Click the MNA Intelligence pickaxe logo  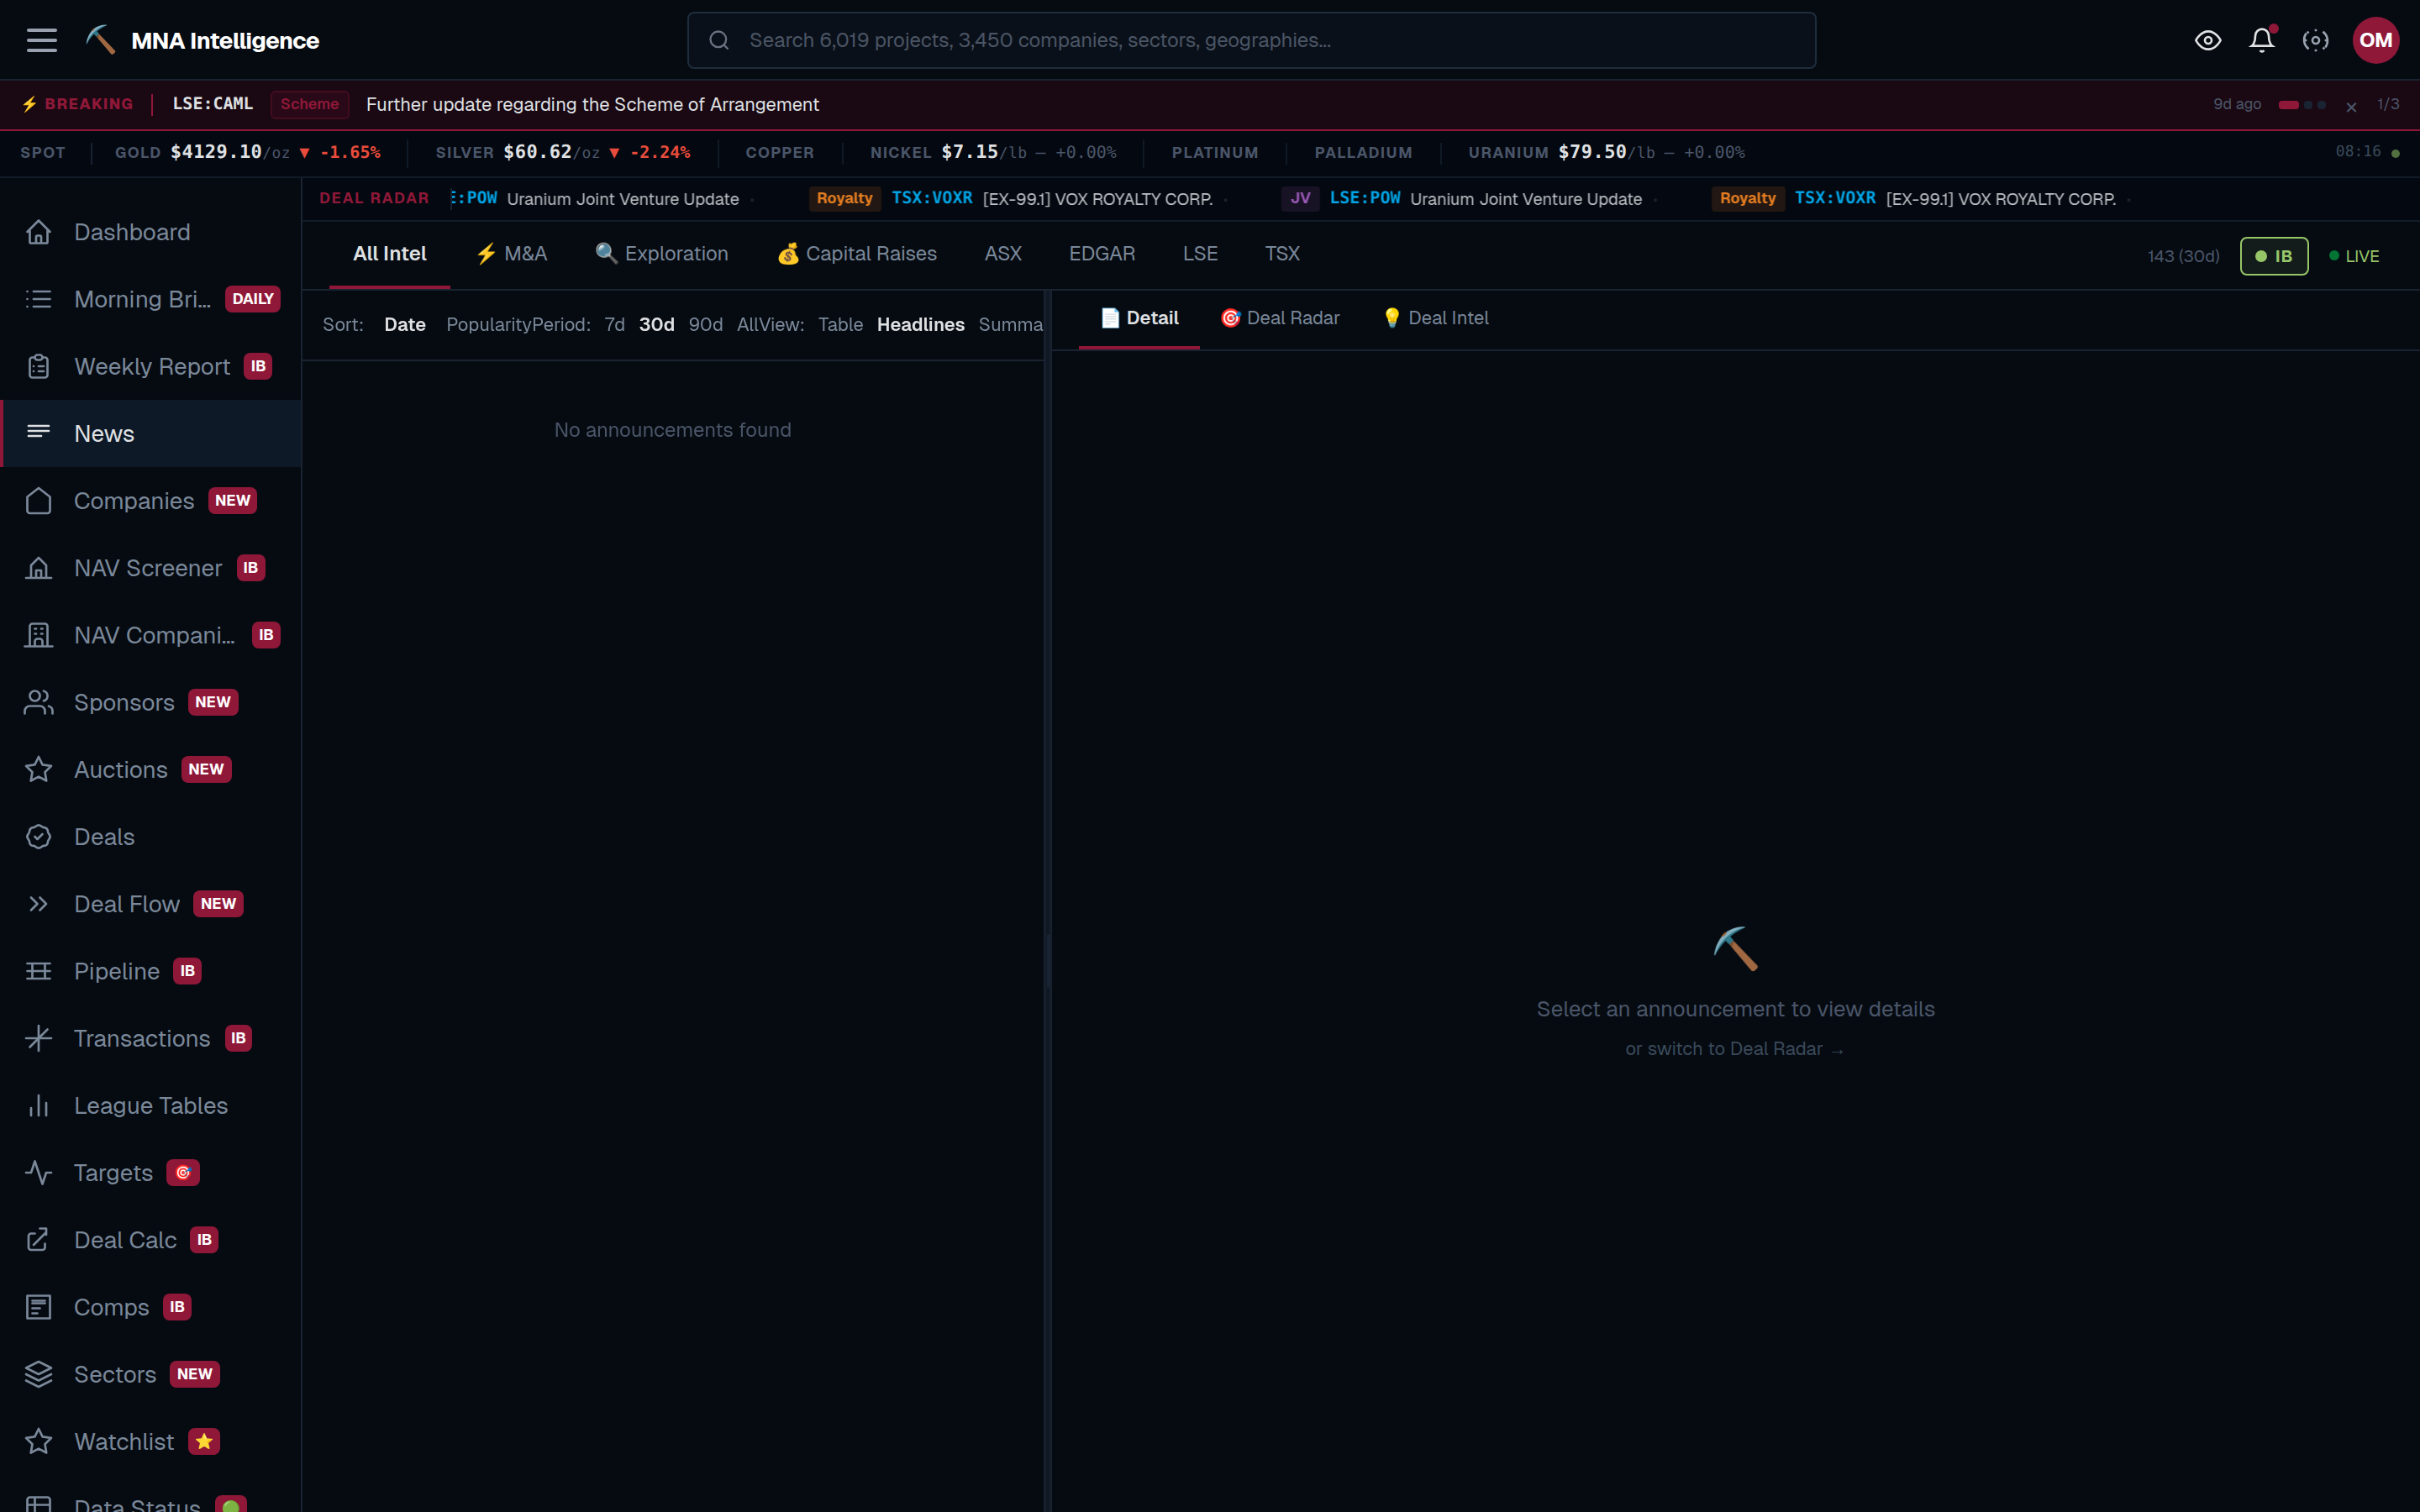pos(100,40)
